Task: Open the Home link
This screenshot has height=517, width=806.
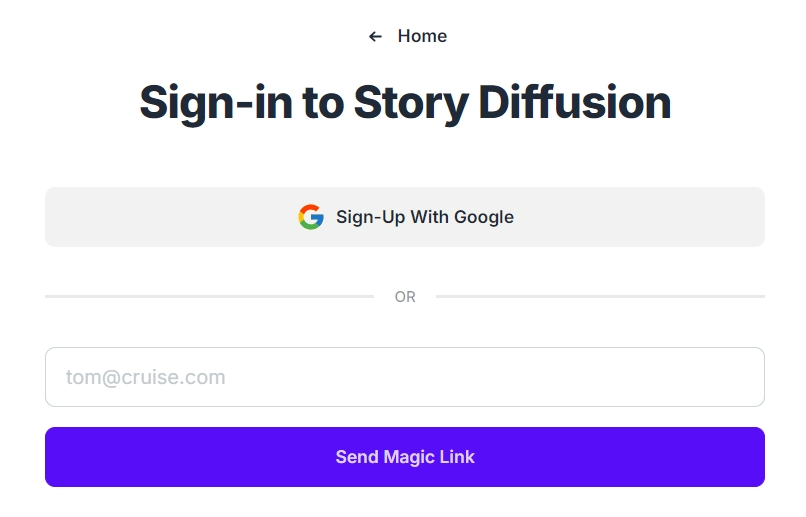Action: click(421, 37)
